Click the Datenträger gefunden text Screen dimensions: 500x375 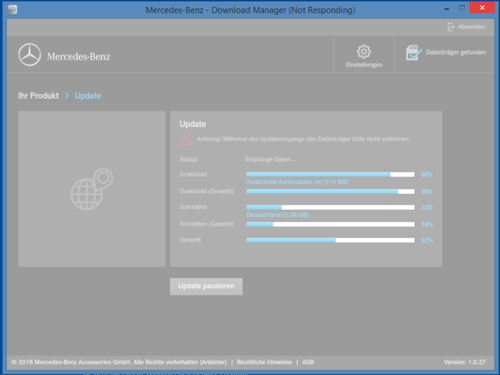pos(456,52)
